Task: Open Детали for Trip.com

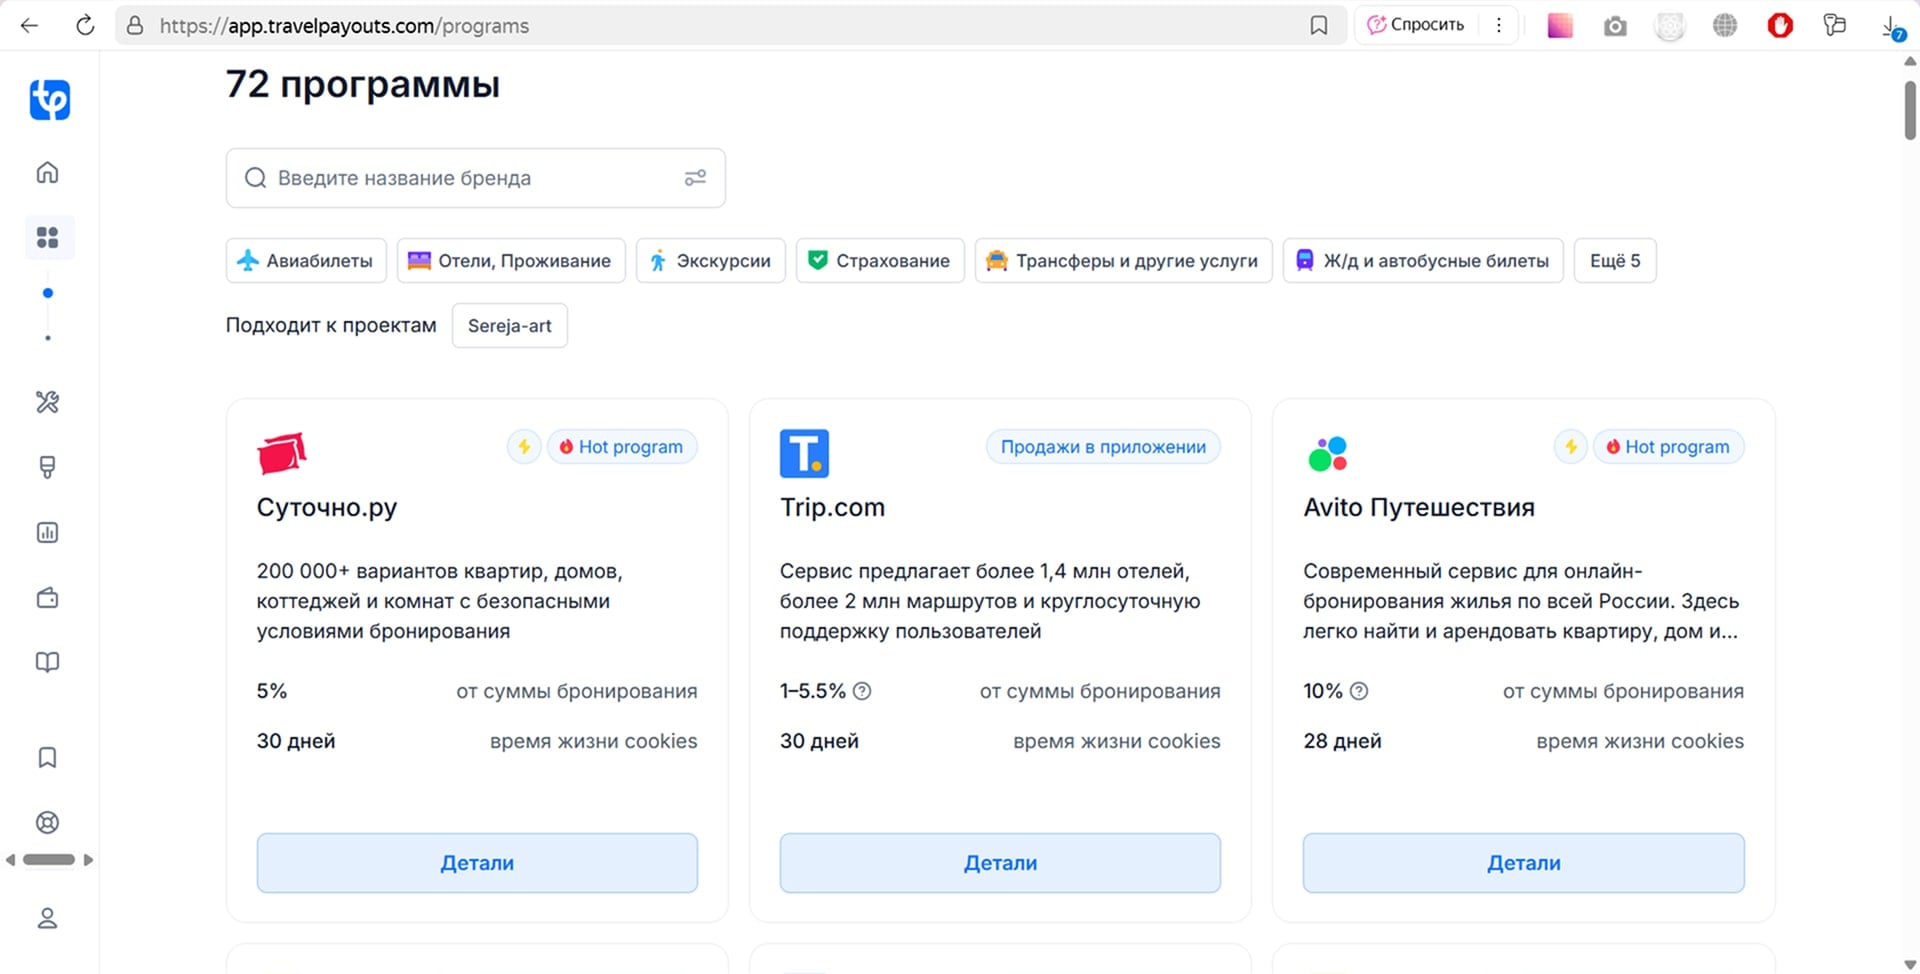Action: (1000, 863)
